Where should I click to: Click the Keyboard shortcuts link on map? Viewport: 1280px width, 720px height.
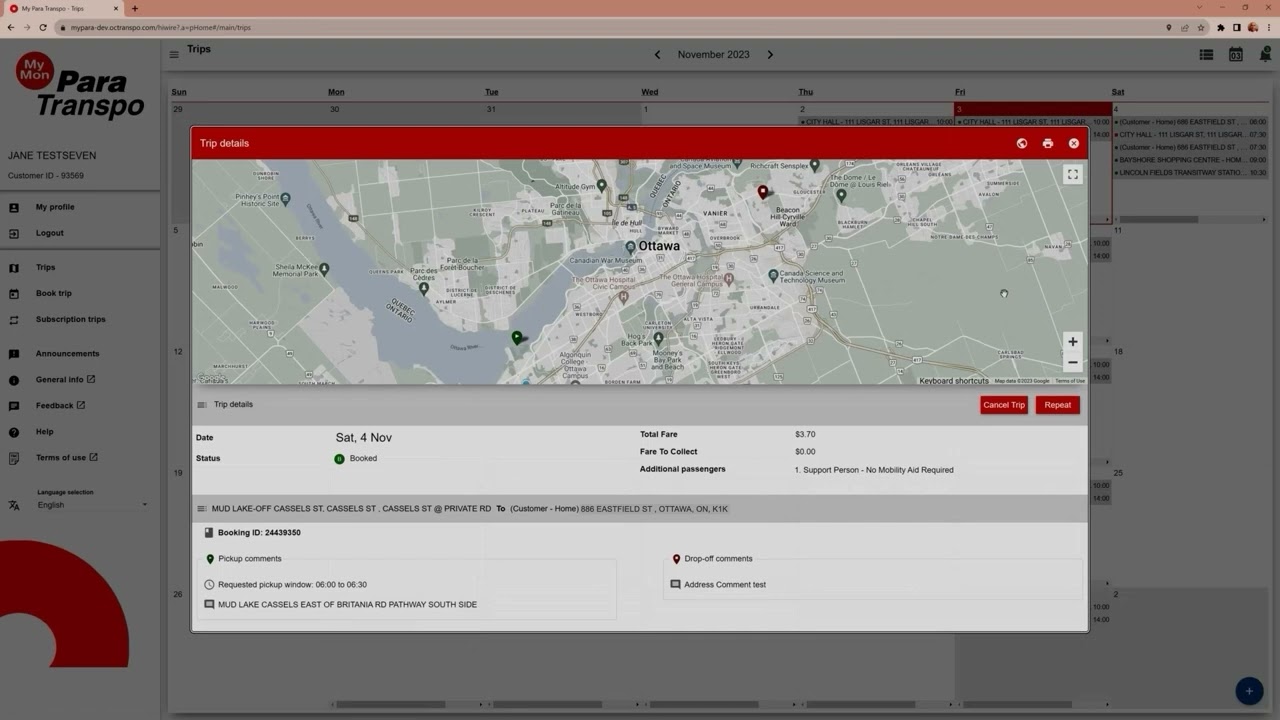[954, 381]
